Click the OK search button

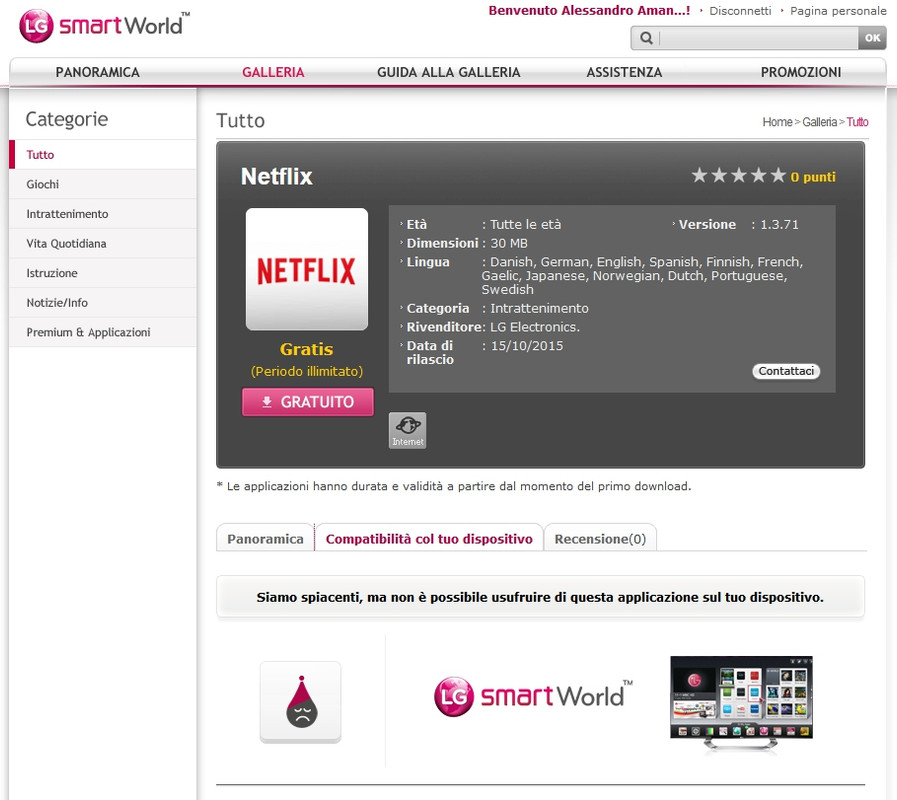(872, 38)
